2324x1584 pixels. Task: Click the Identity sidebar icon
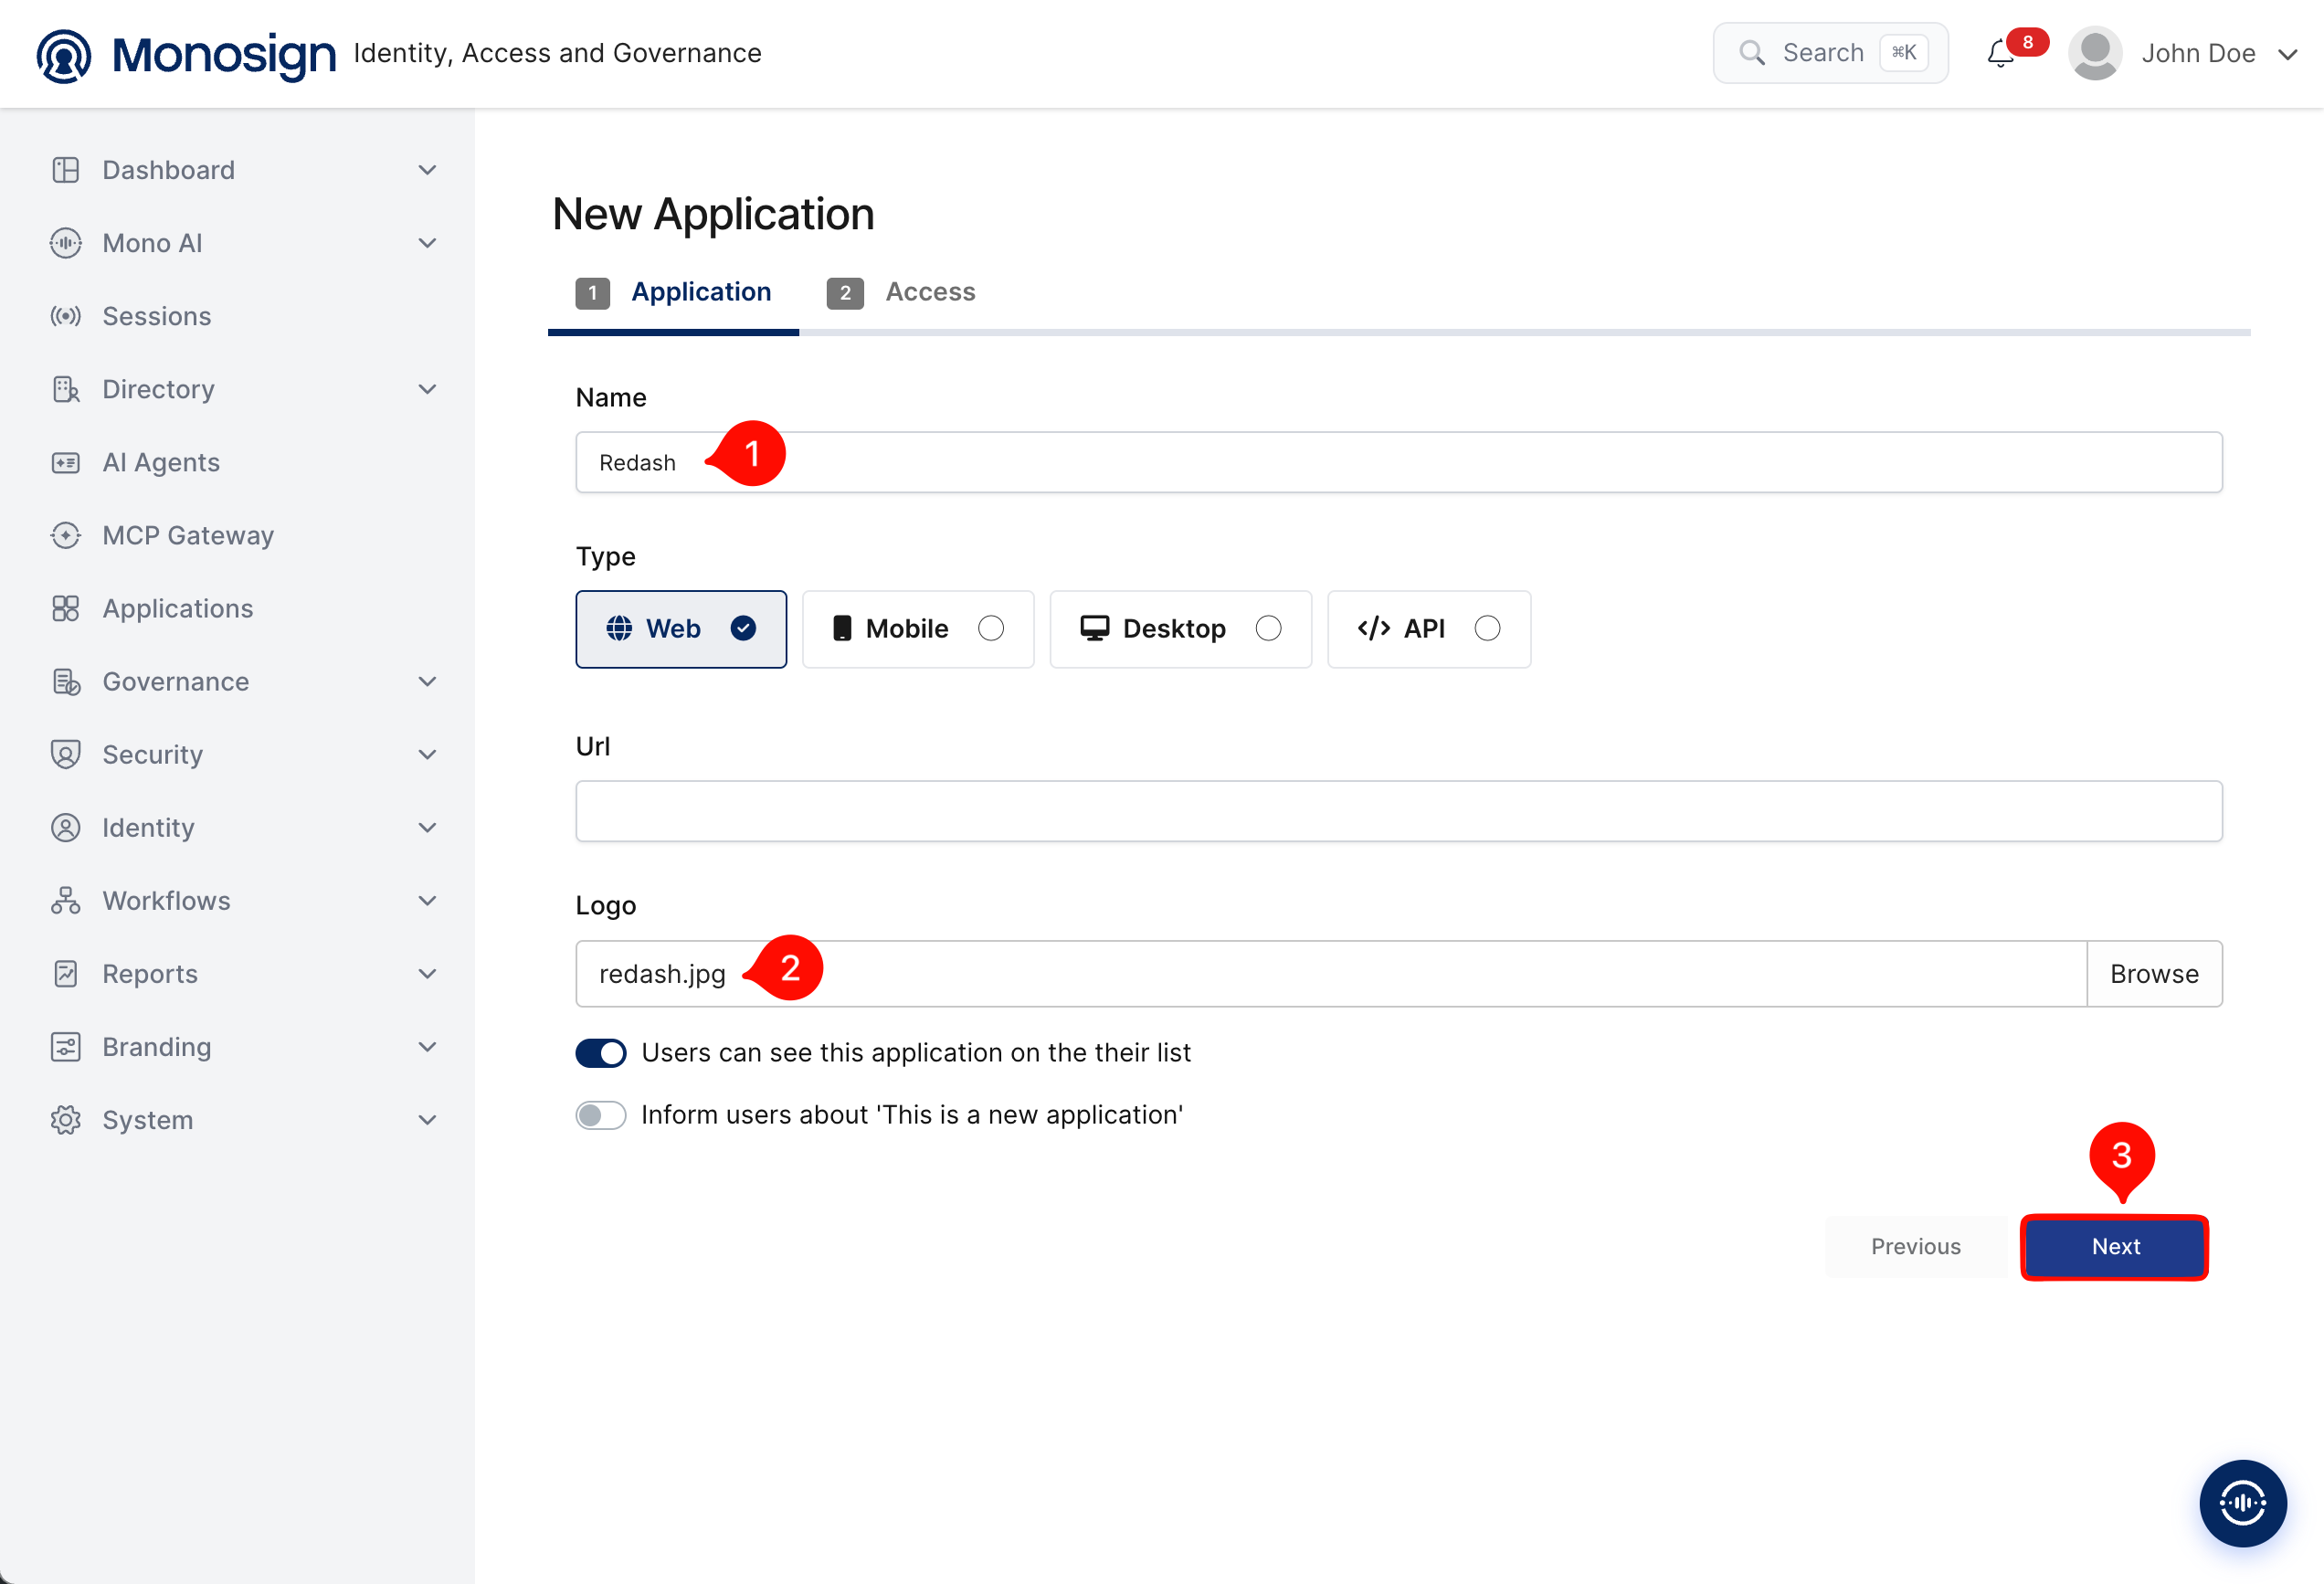pos(66,827)
